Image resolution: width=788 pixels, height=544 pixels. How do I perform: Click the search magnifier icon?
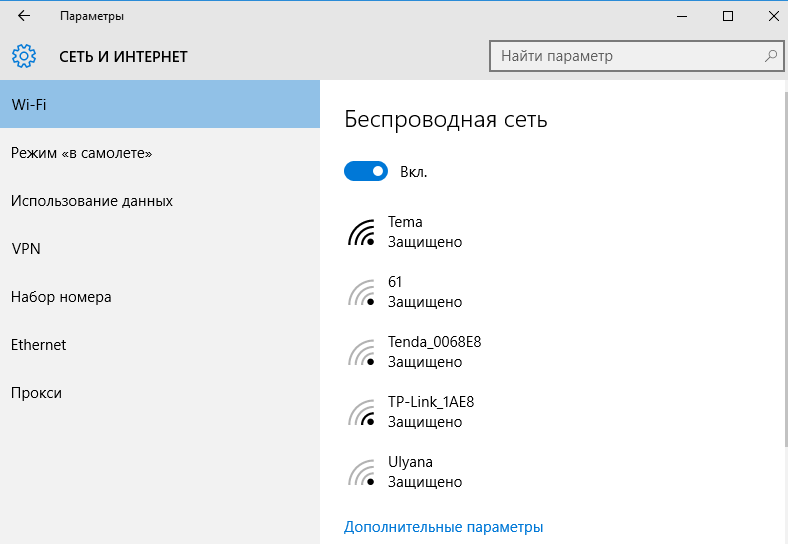(x=771, y=56)
